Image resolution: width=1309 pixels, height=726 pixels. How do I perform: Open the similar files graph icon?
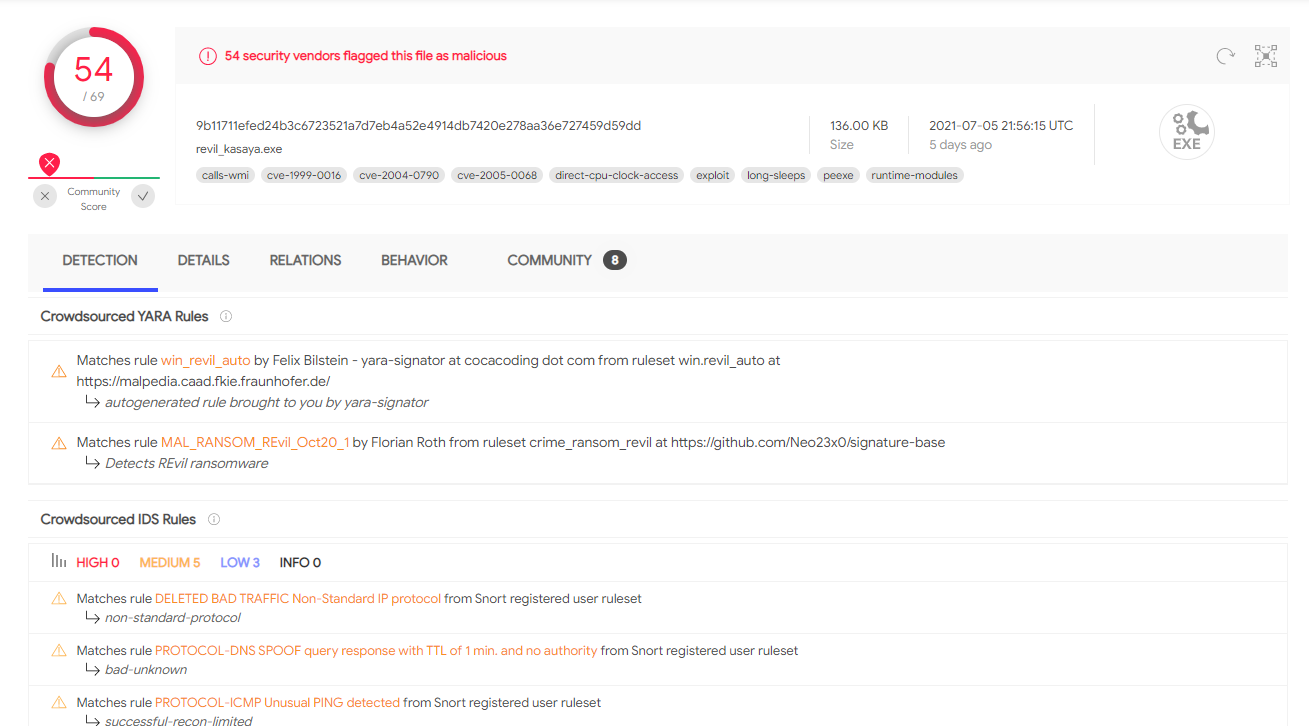point(1266,56)
